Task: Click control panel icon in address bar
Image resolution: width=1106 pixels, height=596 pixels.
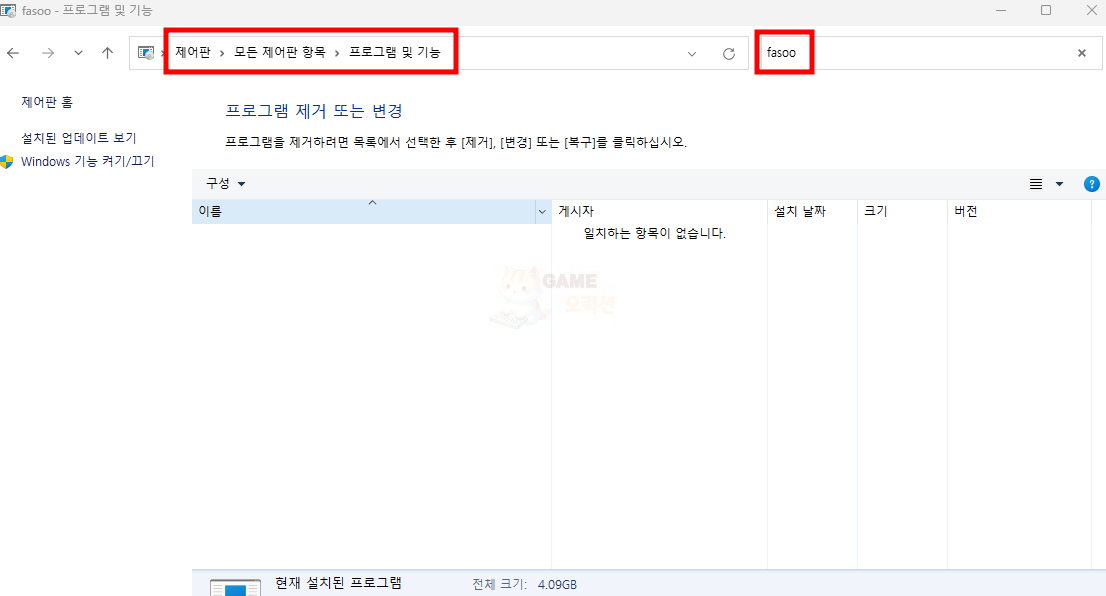Action: [x=146, y=53]
